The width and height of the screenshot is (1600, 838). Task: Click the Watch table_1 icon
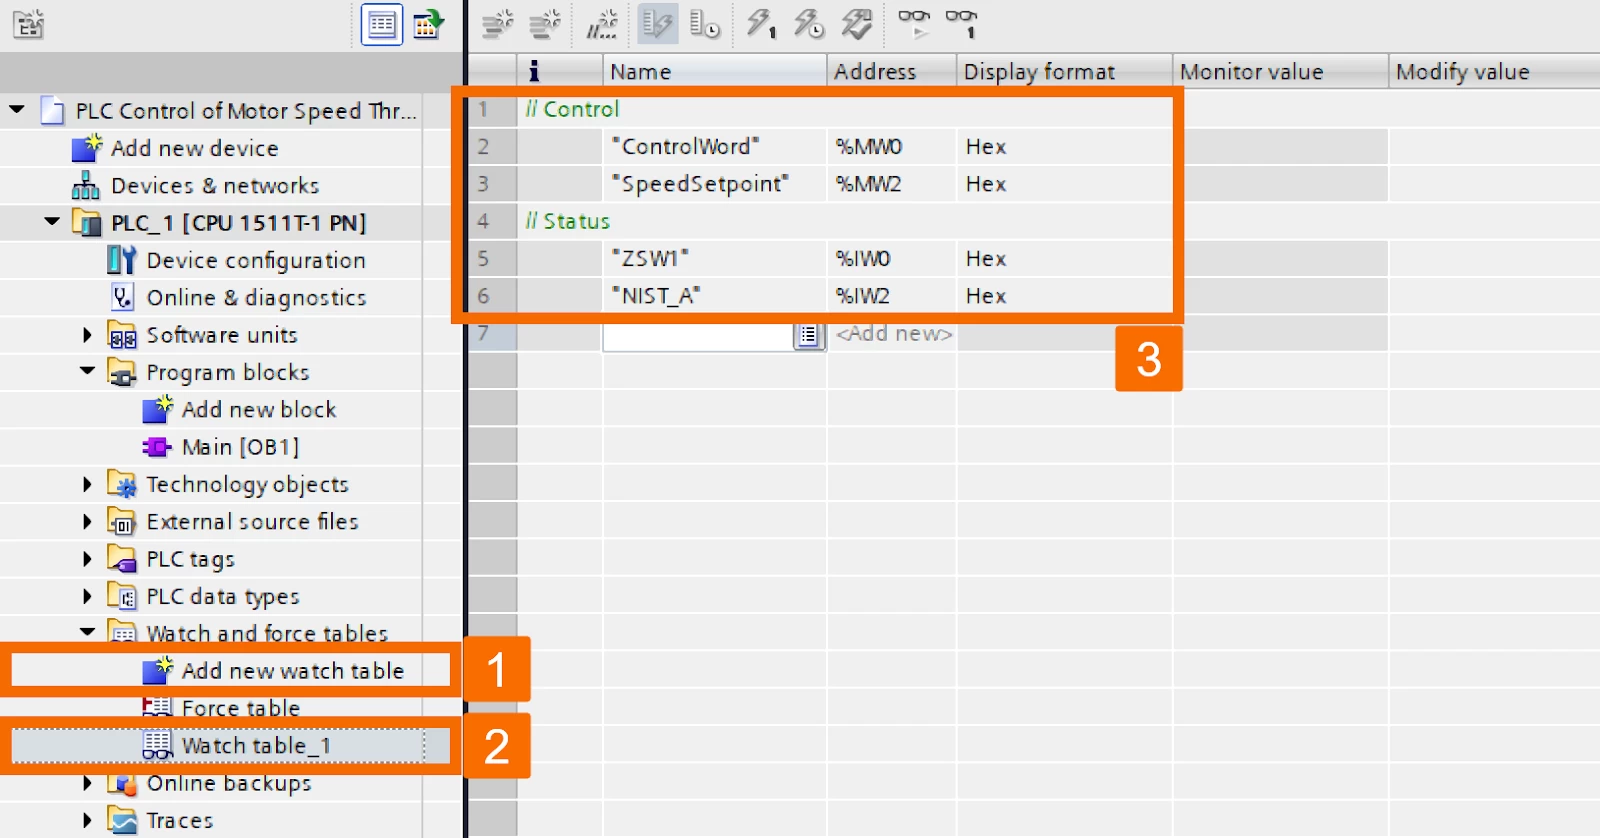pos(157,745)
